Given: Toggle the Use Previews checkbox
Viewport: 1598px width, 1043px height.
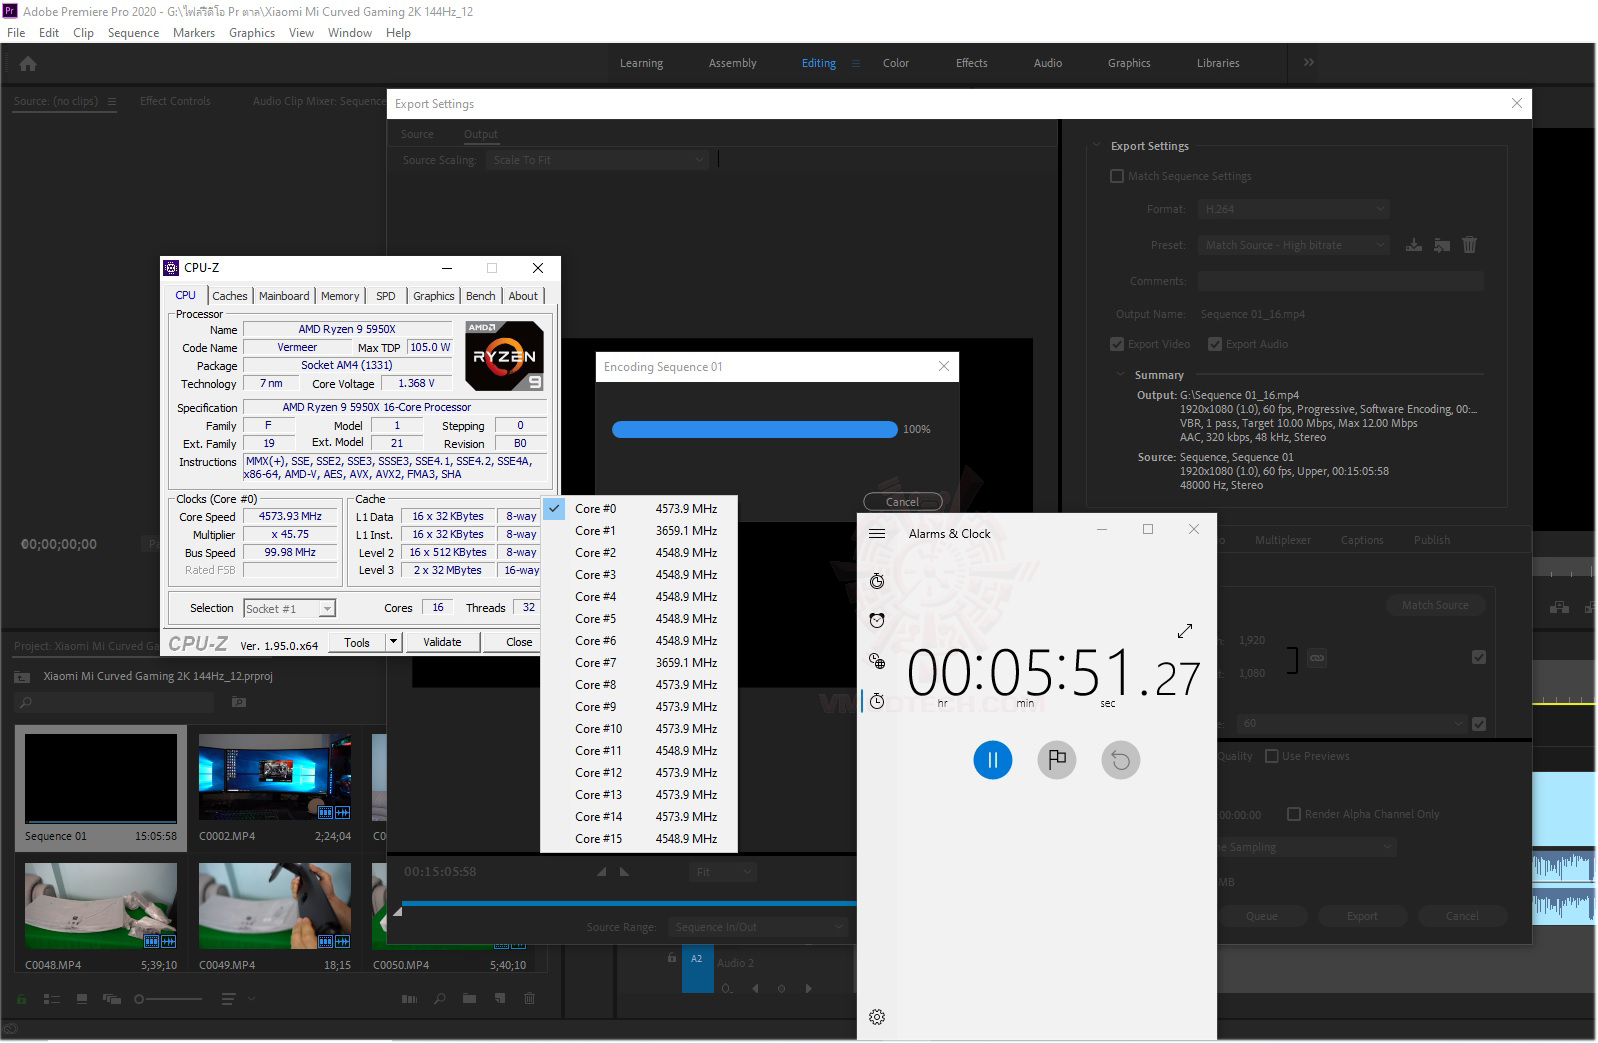Looking at the screenshot, I should [x=1272, y=756].
